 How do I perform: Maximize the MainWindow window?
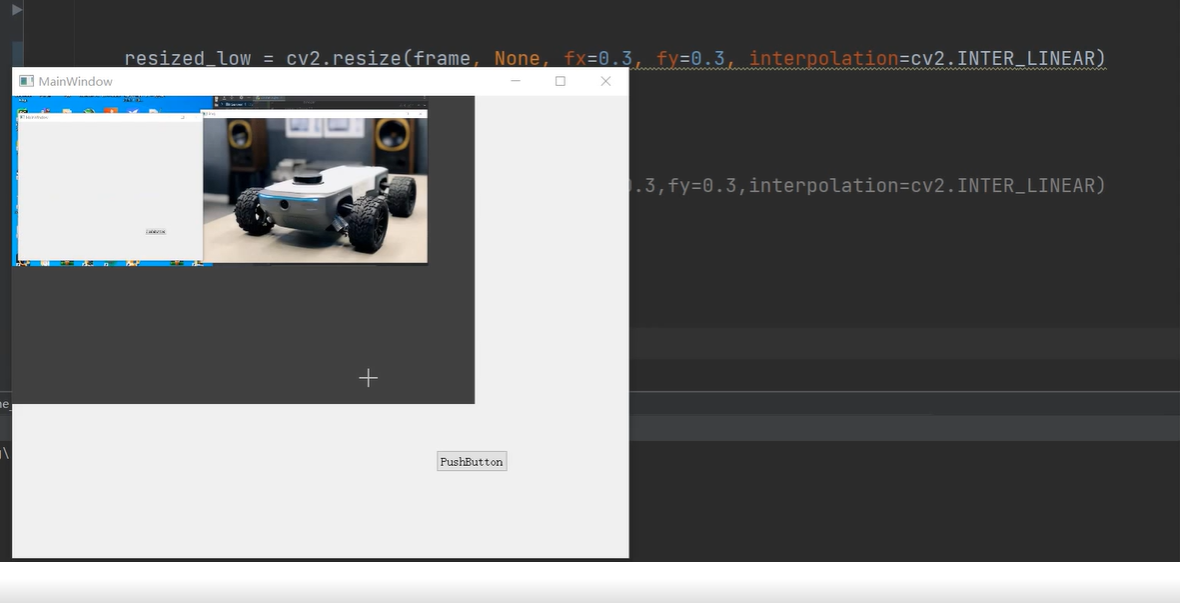point(560,81)
